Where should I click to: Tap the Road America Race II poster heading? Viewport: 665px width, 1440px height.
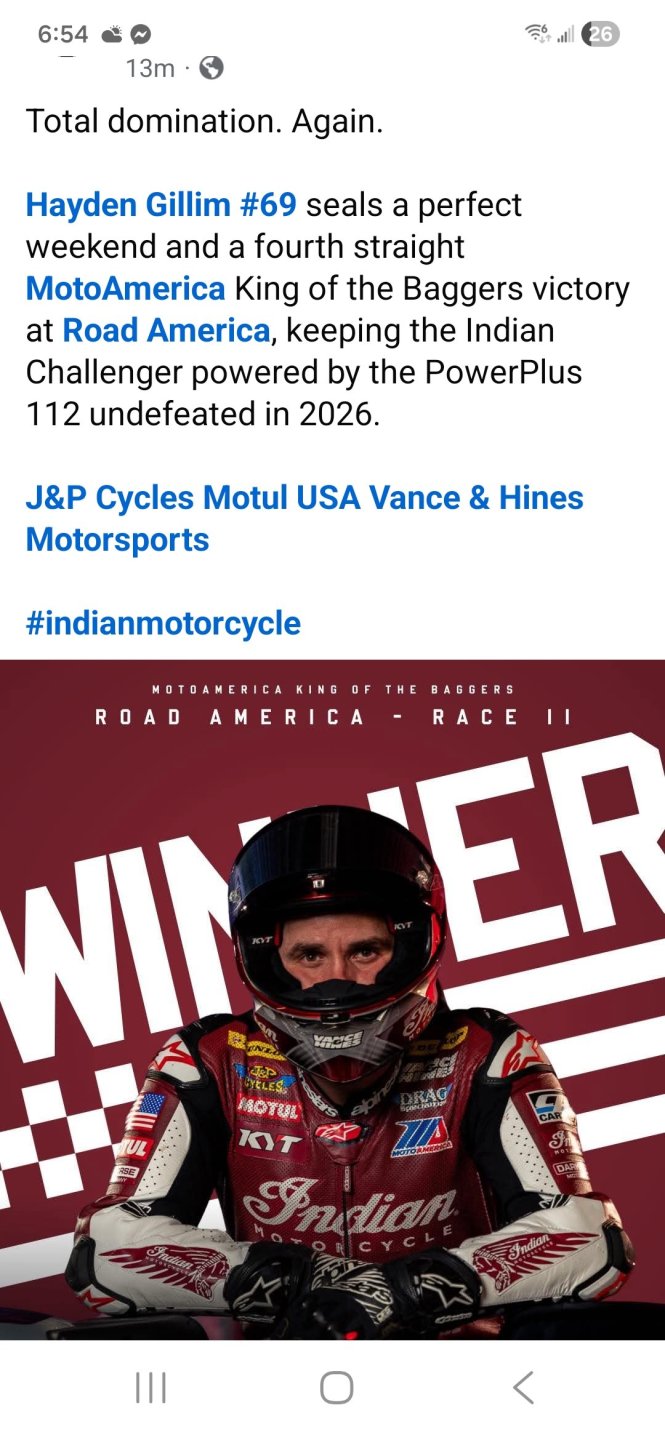coord(333,717)
